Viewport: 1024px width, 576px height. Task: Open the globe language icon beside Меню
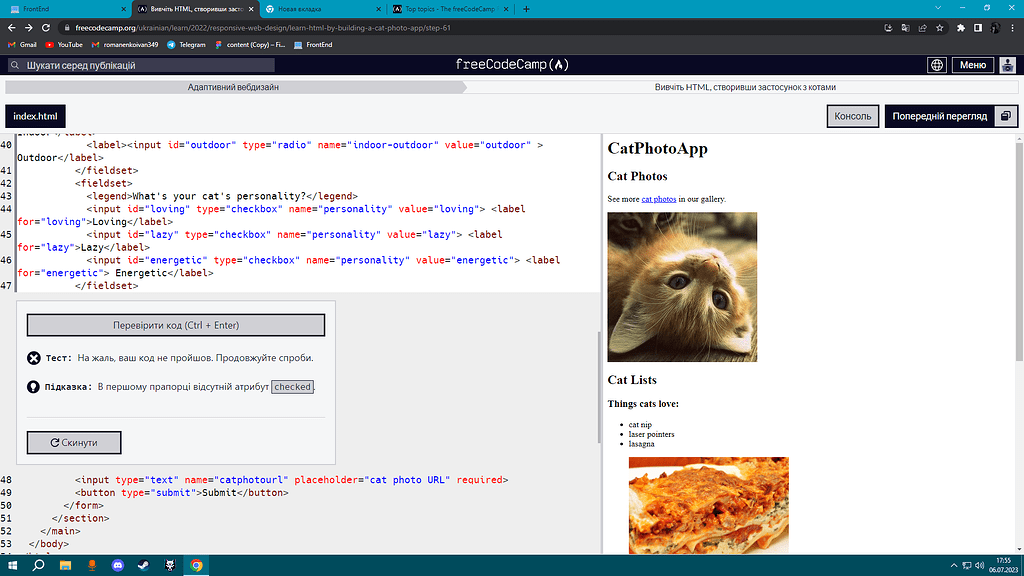(936, 63)
